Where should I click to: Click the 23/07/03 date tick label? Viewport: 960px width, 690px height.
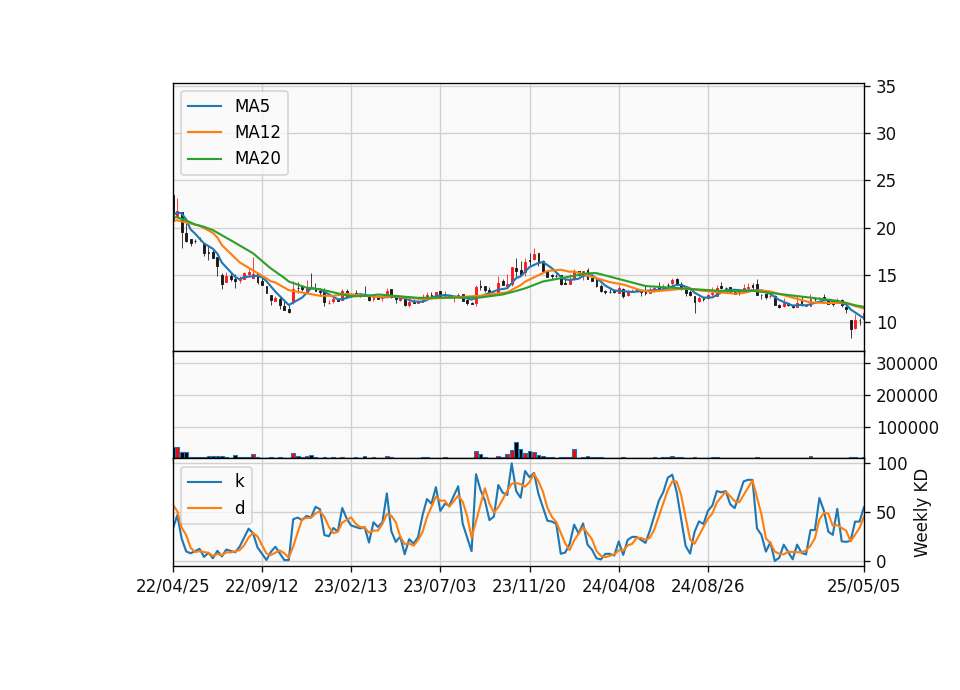pos(440,586)
